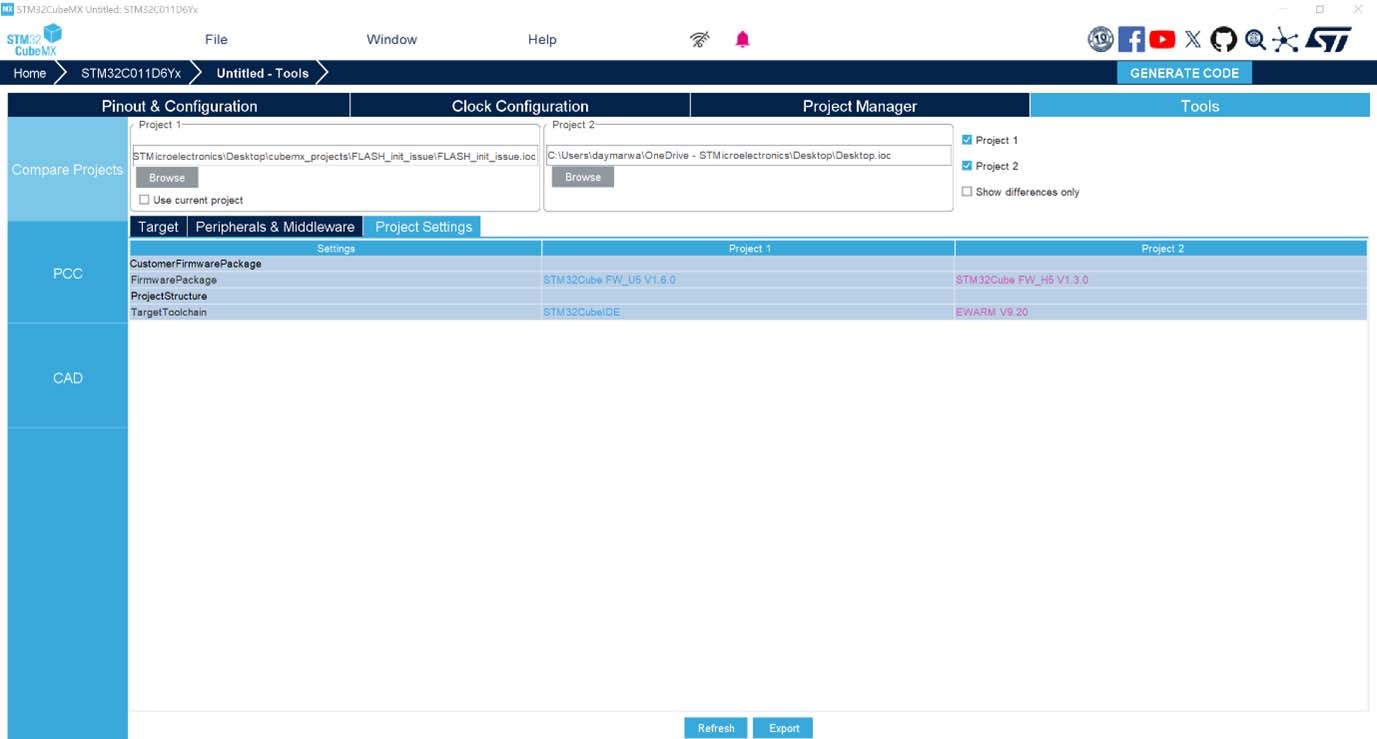Open the Project Manager tab
Screen dimensions: 1377x739
(x=860, y=106)
